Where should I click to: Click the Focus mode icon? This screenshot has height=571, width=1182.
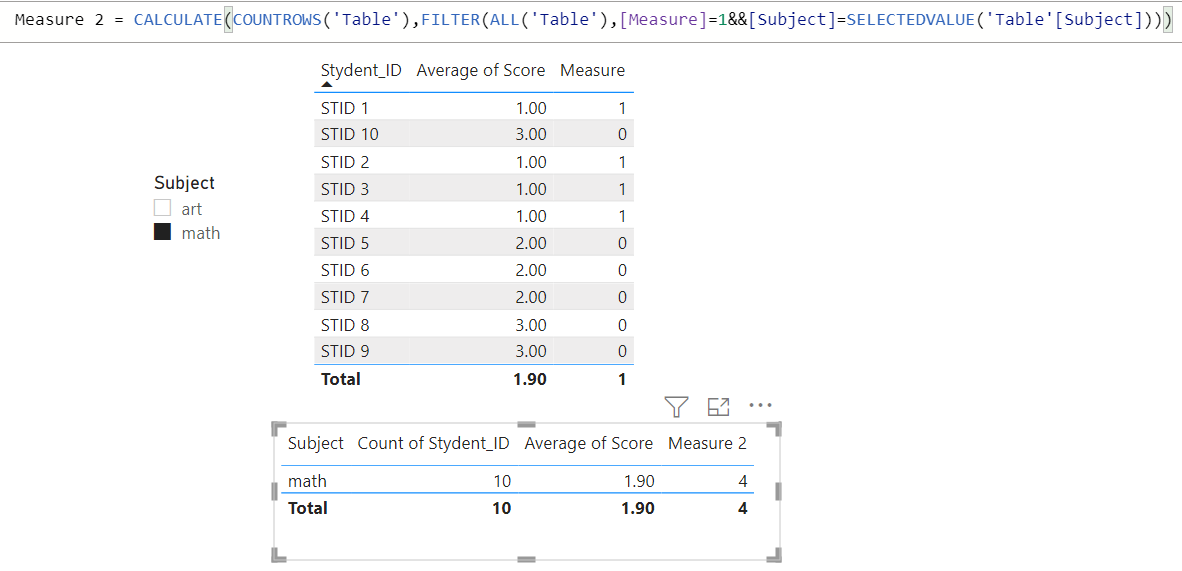pyautogui.click(x=718, y=407)
